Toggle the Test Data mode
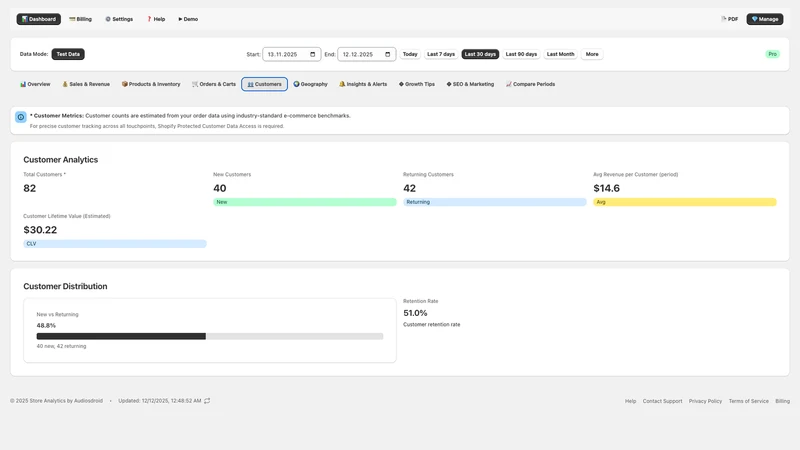 coord(68,54)
